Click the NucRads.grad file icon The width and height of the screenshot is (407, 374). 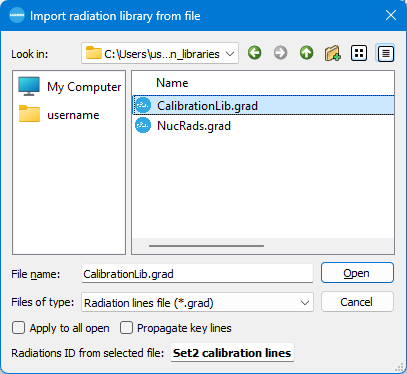(143, 126)
